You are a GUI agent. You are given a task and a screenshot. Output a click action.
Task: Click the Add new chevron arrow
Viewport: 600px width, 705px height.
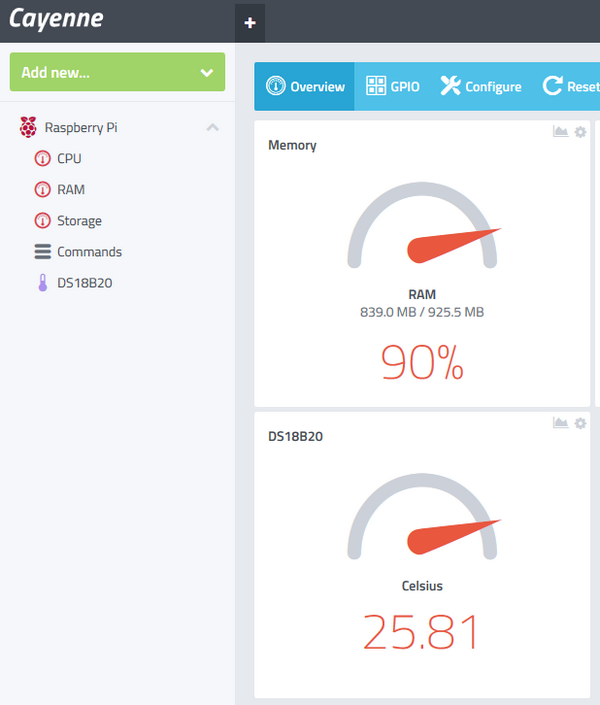(207, 72)
